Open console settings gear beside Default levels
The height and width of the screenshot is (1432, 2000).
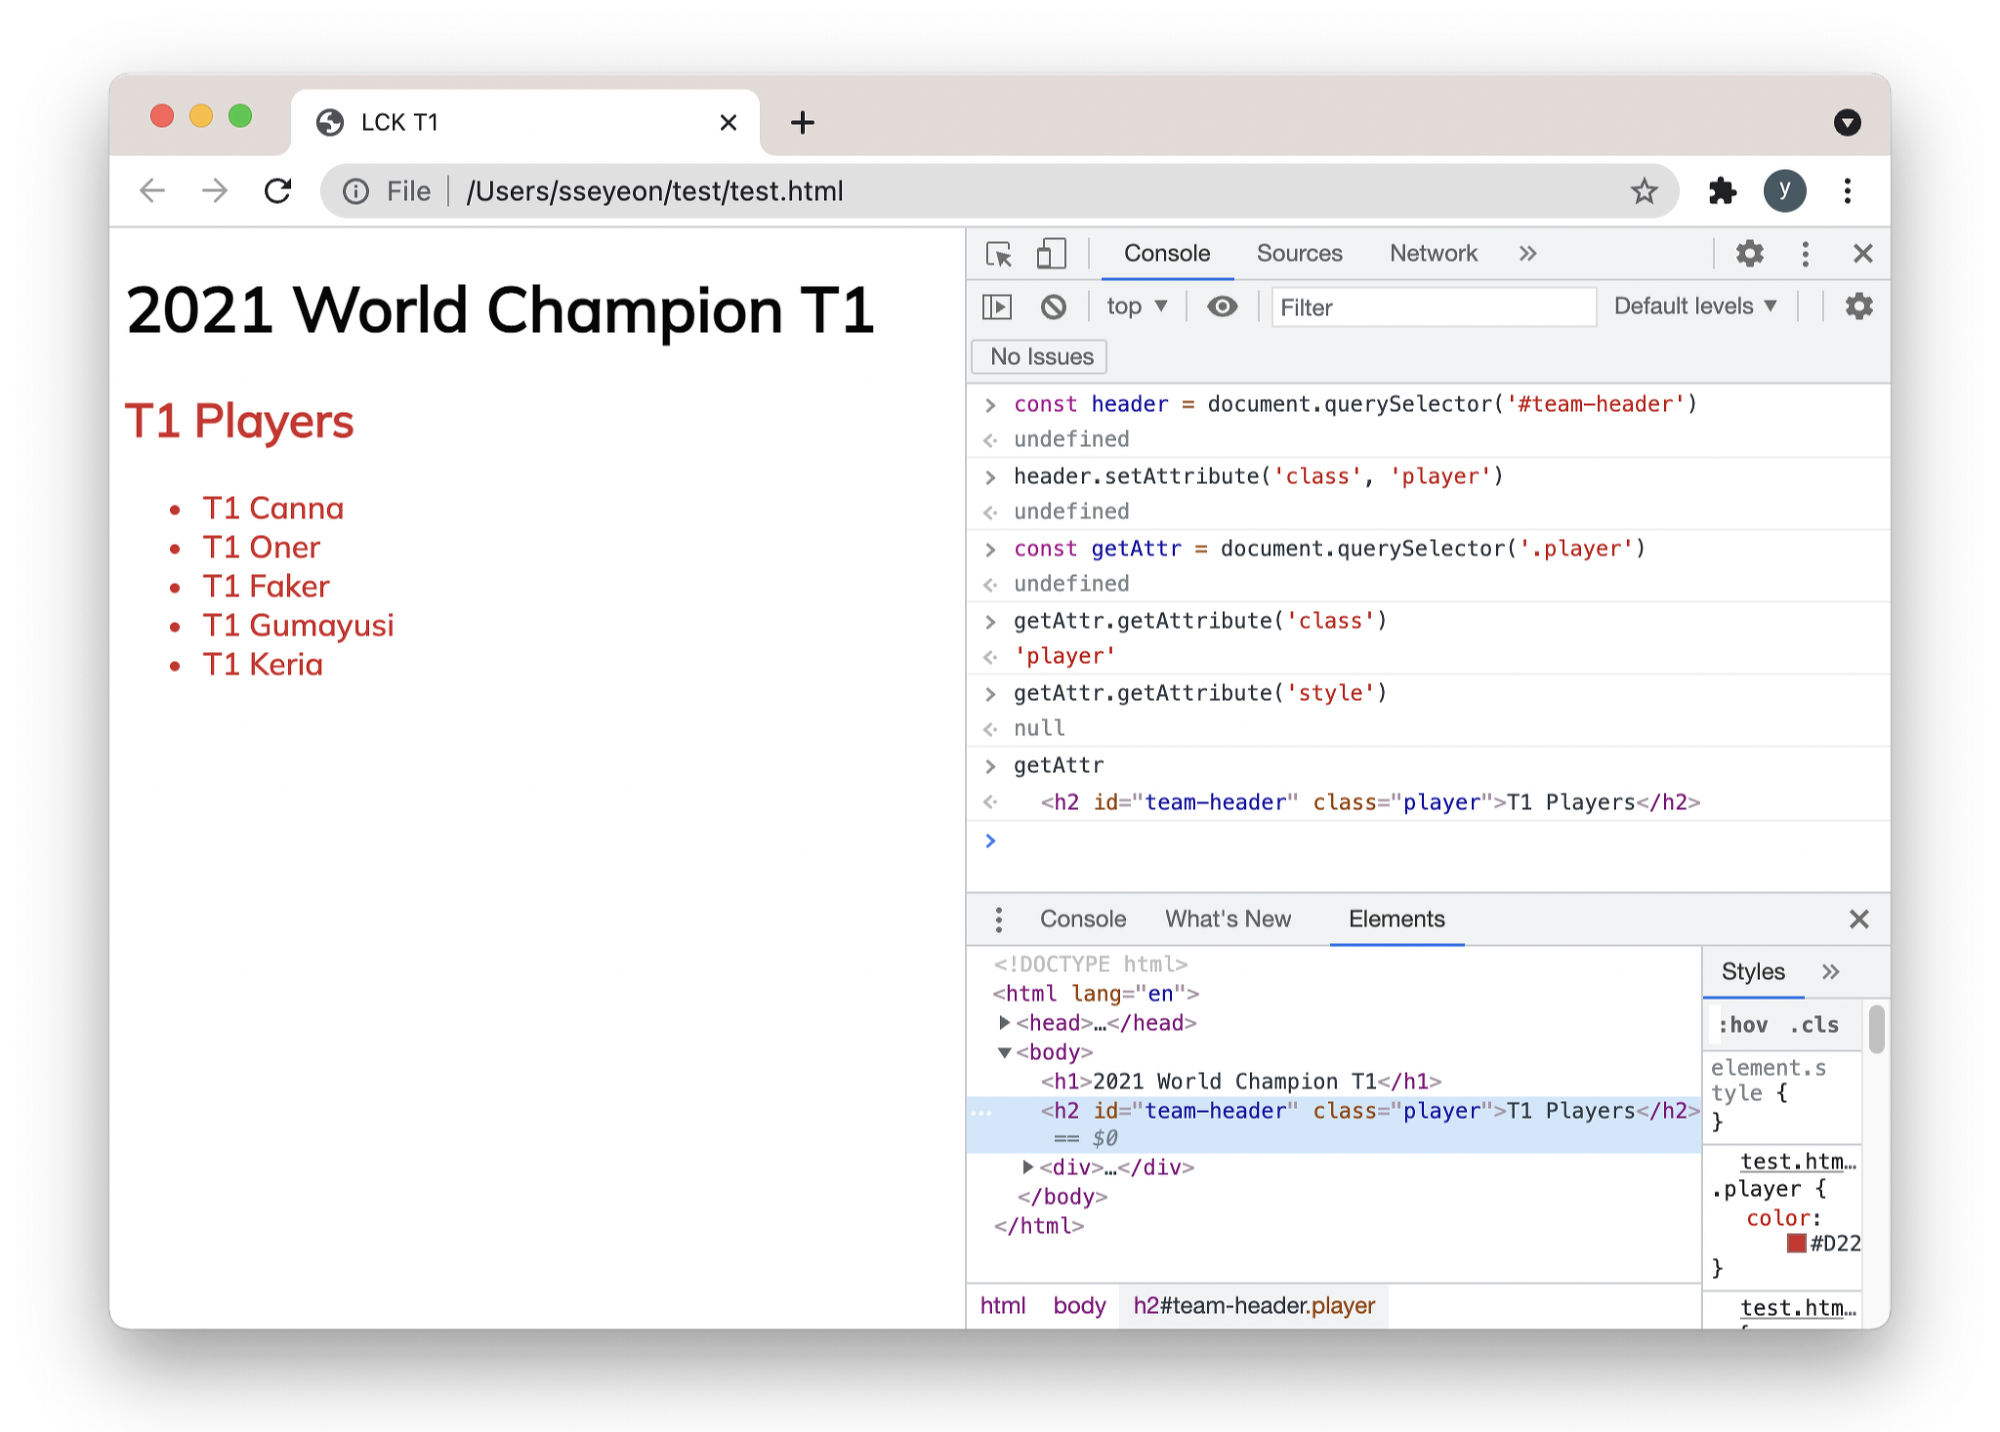pyautogui.click(x=1858, y=307)
